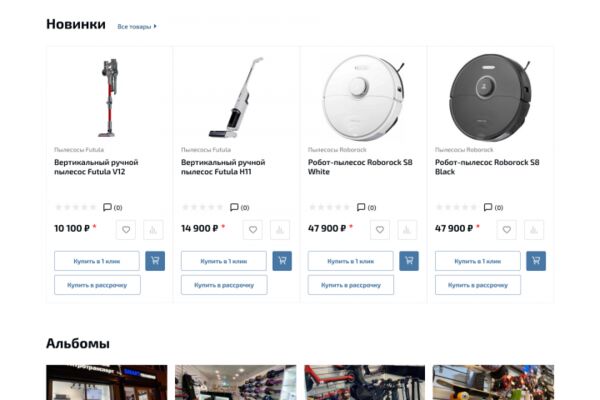The width and height of the screenshot is (600, 400).
Task: Add Roborock S8 Black to comparison
Action: pos(534,230)
